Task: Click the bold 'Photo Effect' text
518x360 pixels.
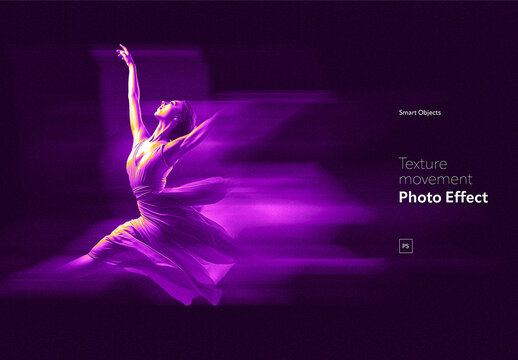Action: point(443,197)
